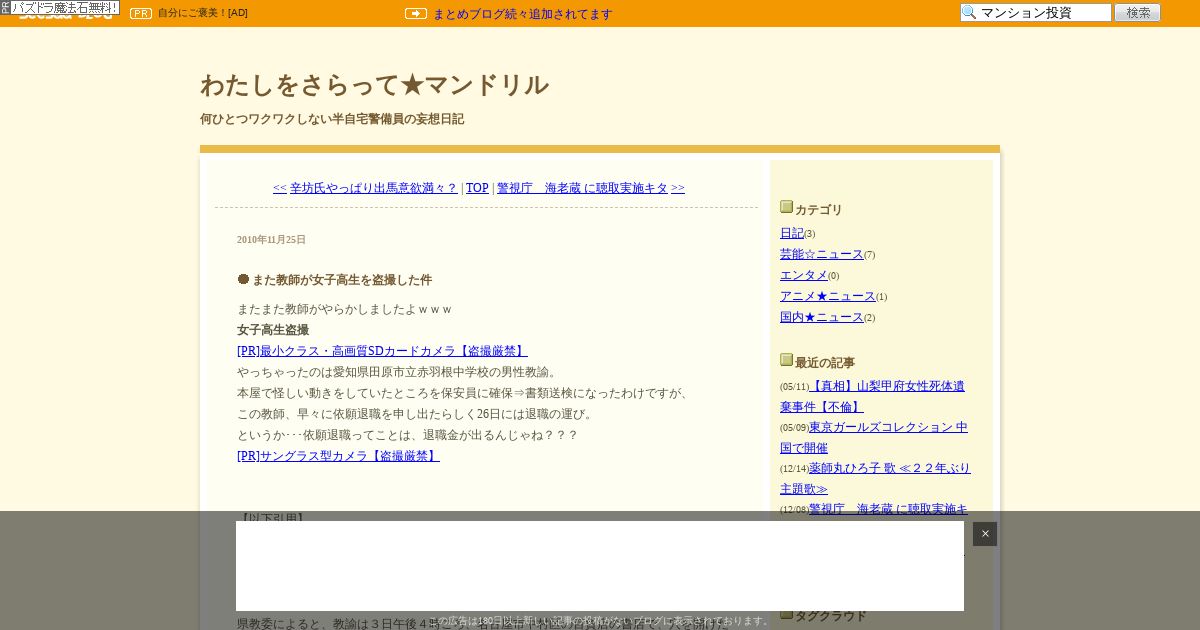1200x630 pixels.
Task: Click the white advertisement banner at bottom
Action: click(x=600, y=566)
